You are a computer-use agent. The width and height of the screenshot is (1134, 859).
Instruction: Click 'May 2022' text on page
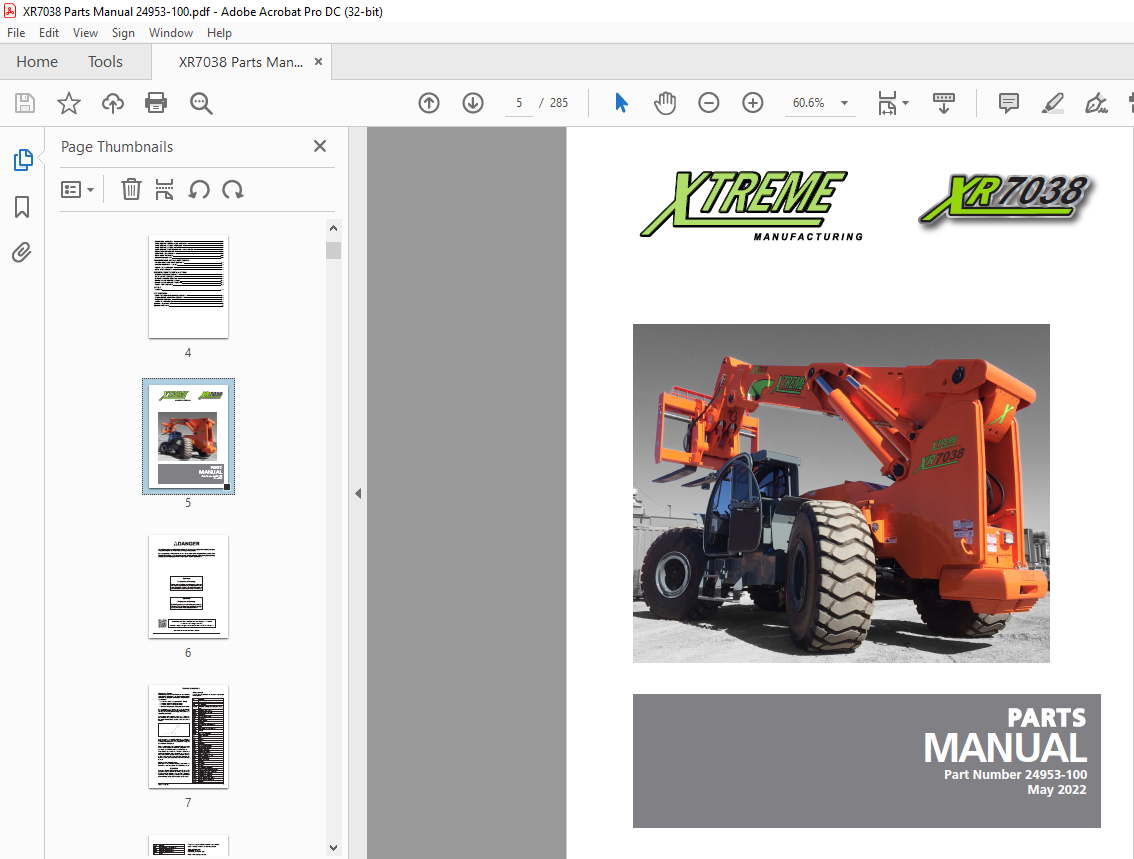[x=1057, y=790]
